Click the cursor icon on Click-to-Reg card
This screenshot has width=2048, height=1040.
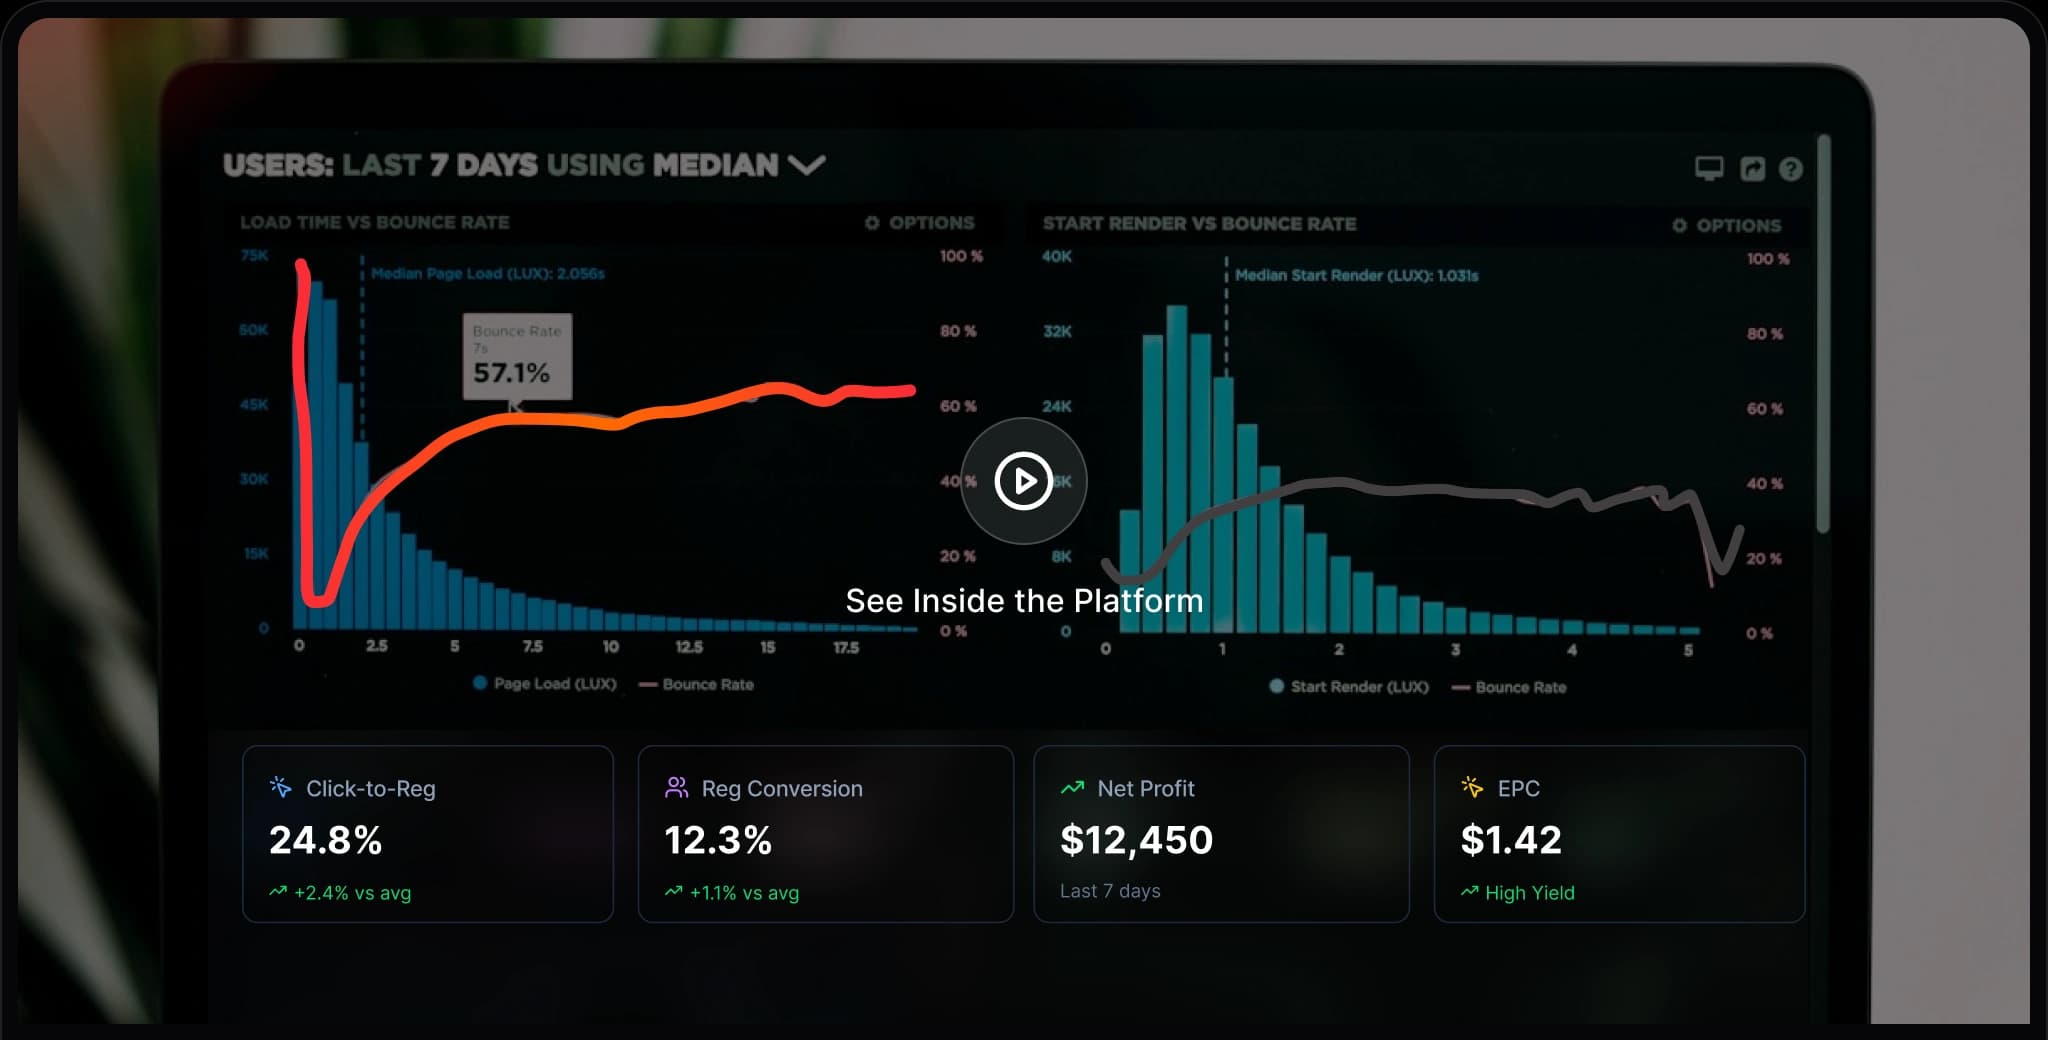[281, 787]
